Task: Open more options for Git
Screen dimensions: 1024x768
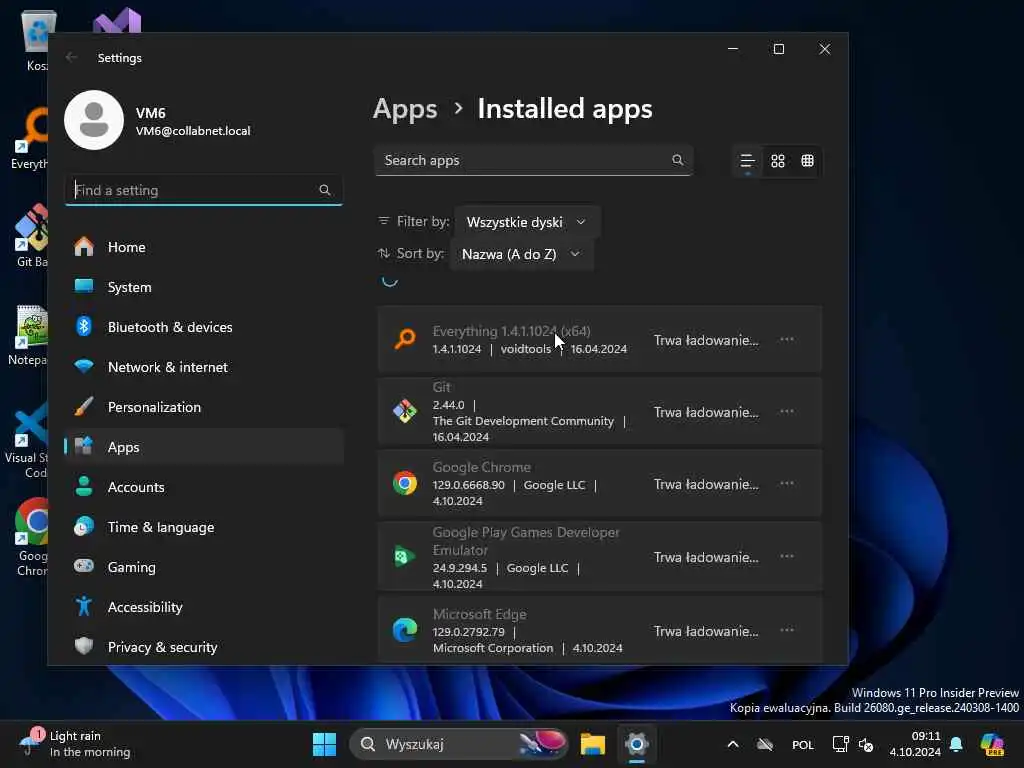Action: point(786,411)
